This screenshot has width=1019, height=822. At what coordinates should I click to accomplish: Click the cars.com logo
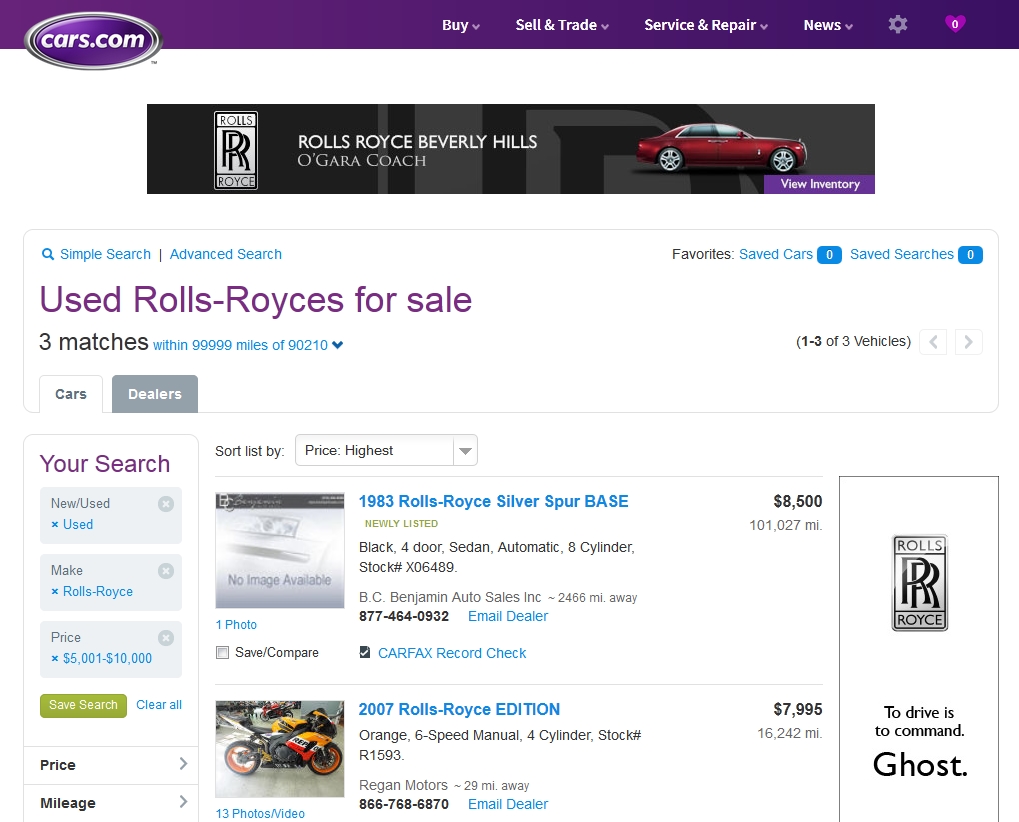(x=92, y=42)
